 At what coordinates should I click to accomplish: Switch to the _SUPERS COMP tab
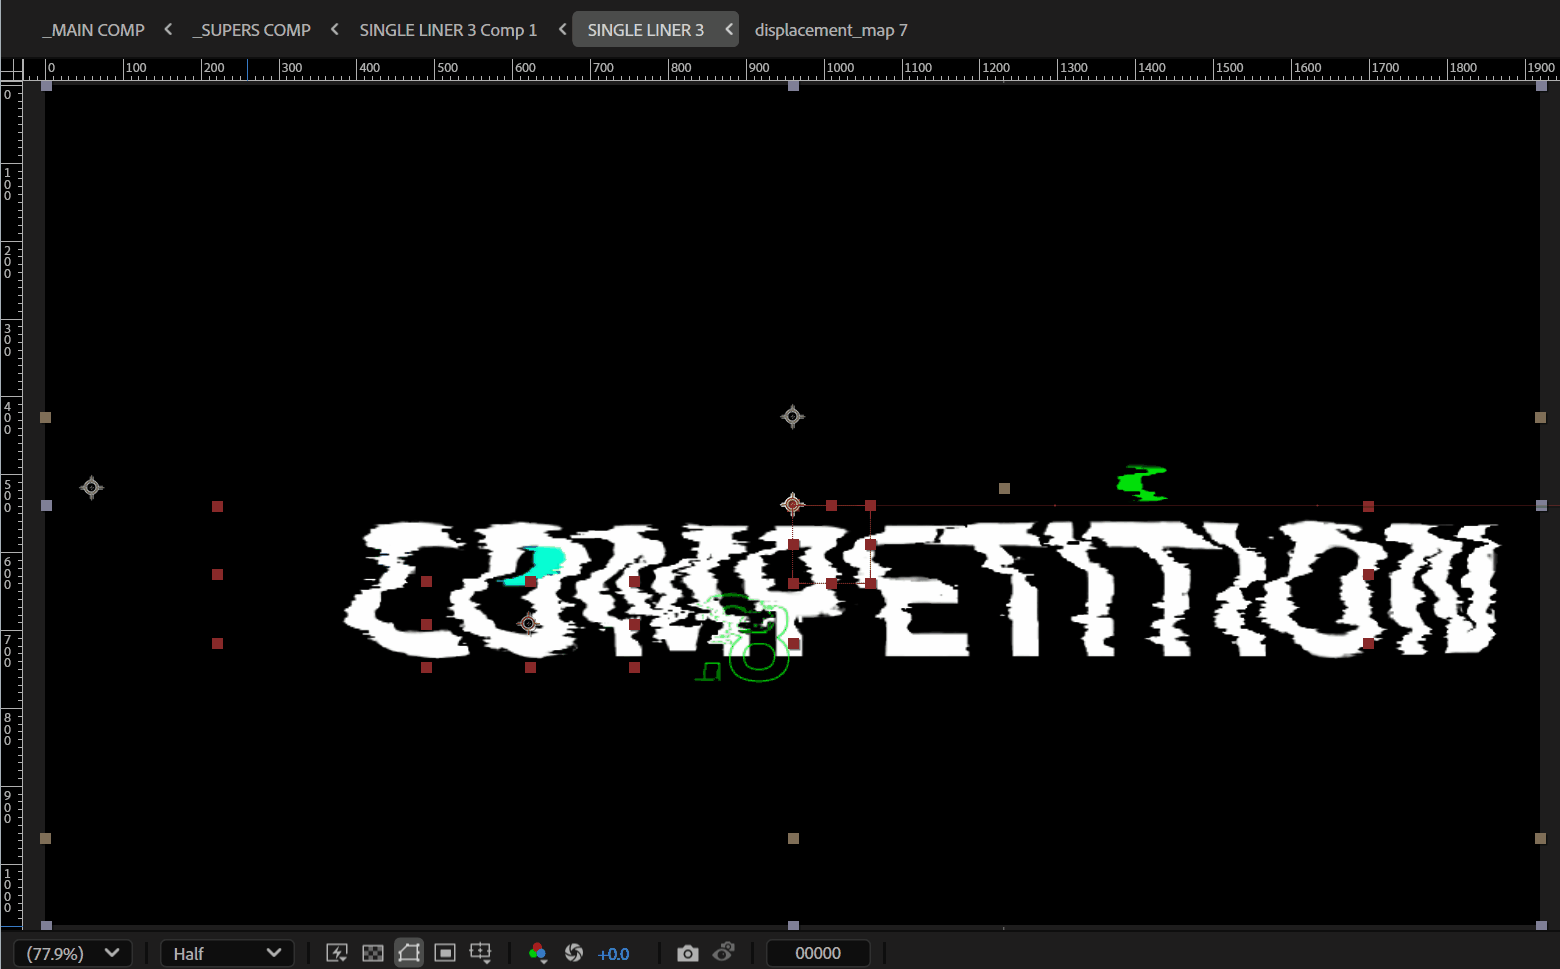pos(251,30)
